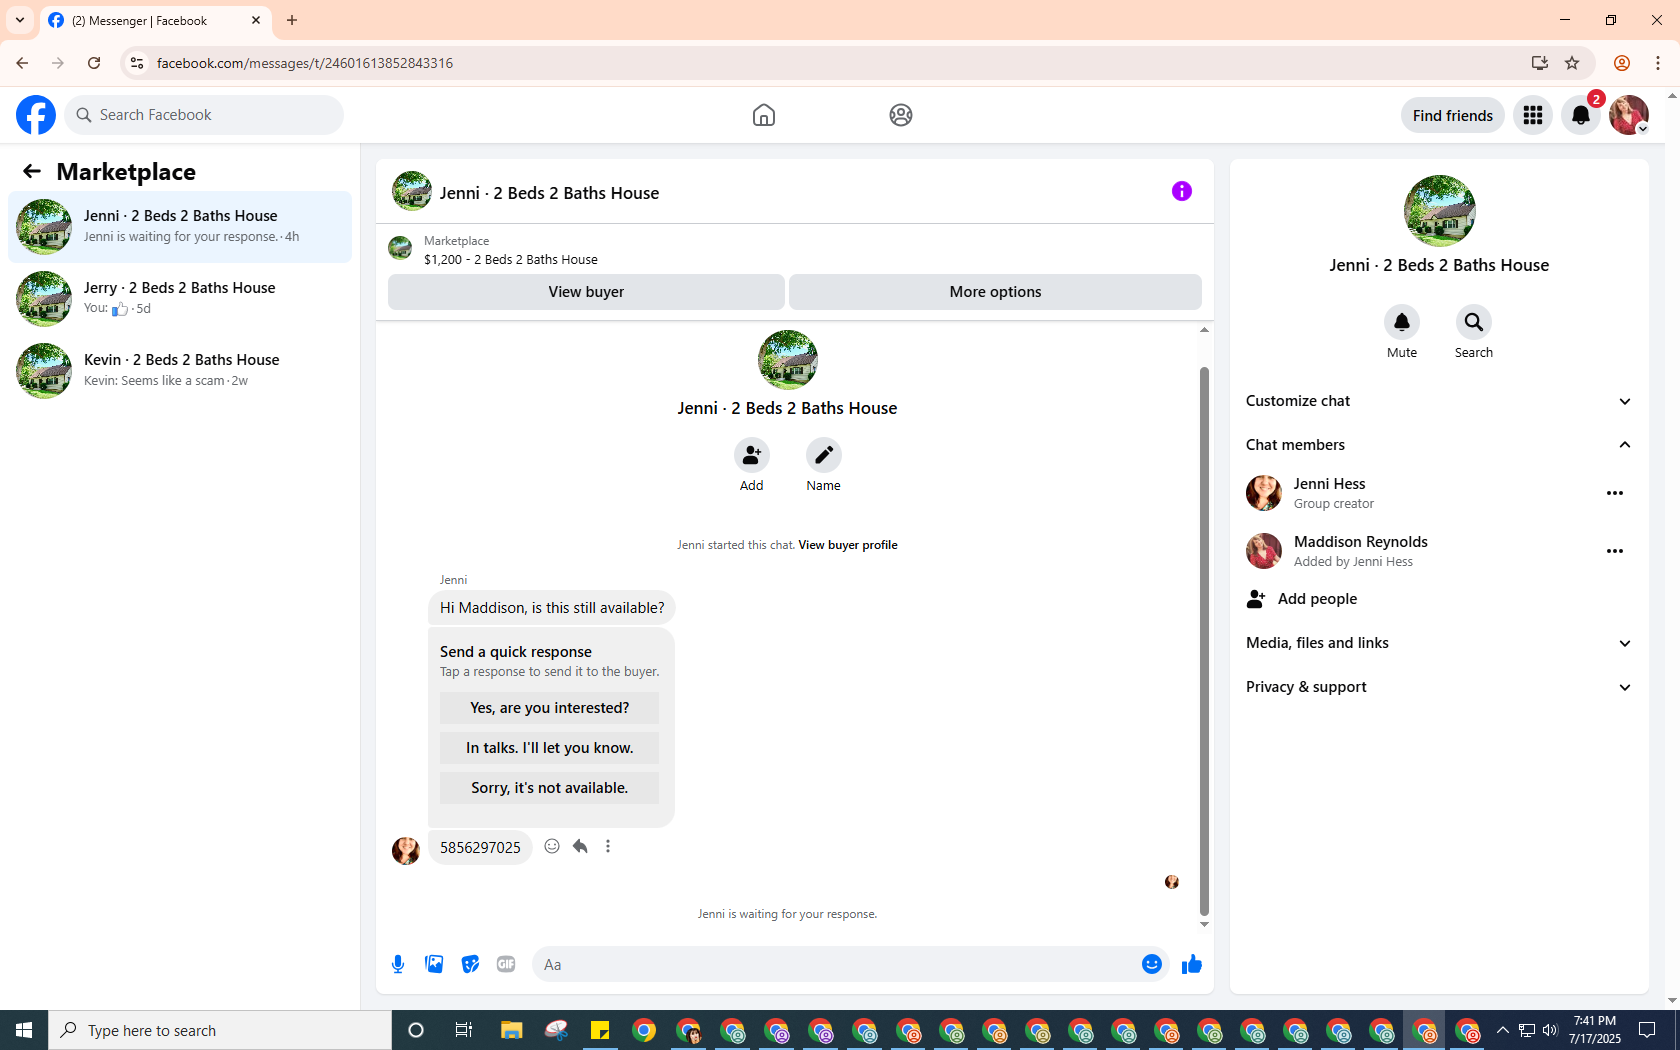Open more options for message 5856297025
1680x1050 pixels.
(608, 846)
